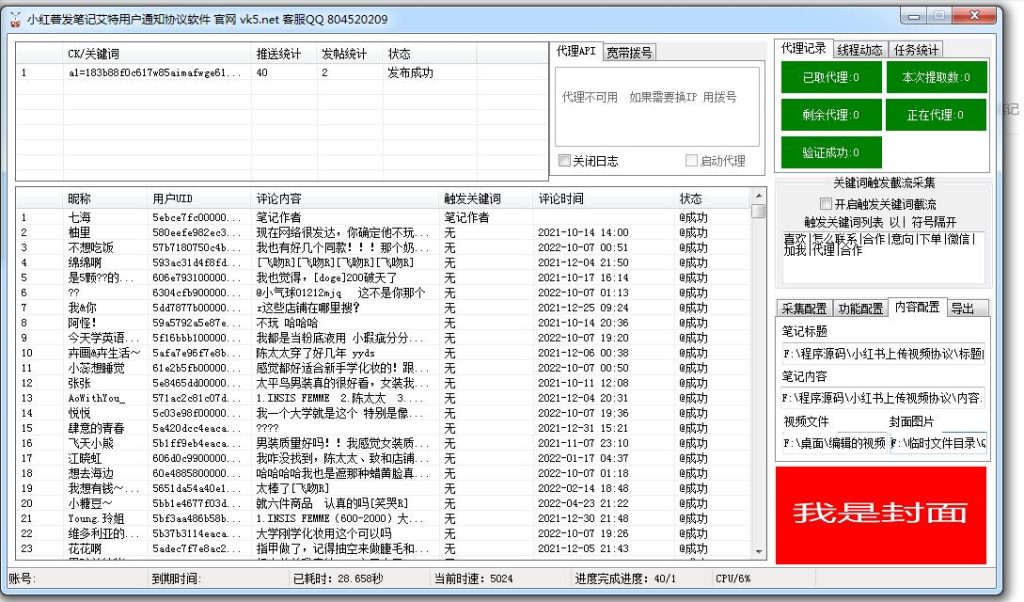Switch to the 采集配置 tab

804,308
